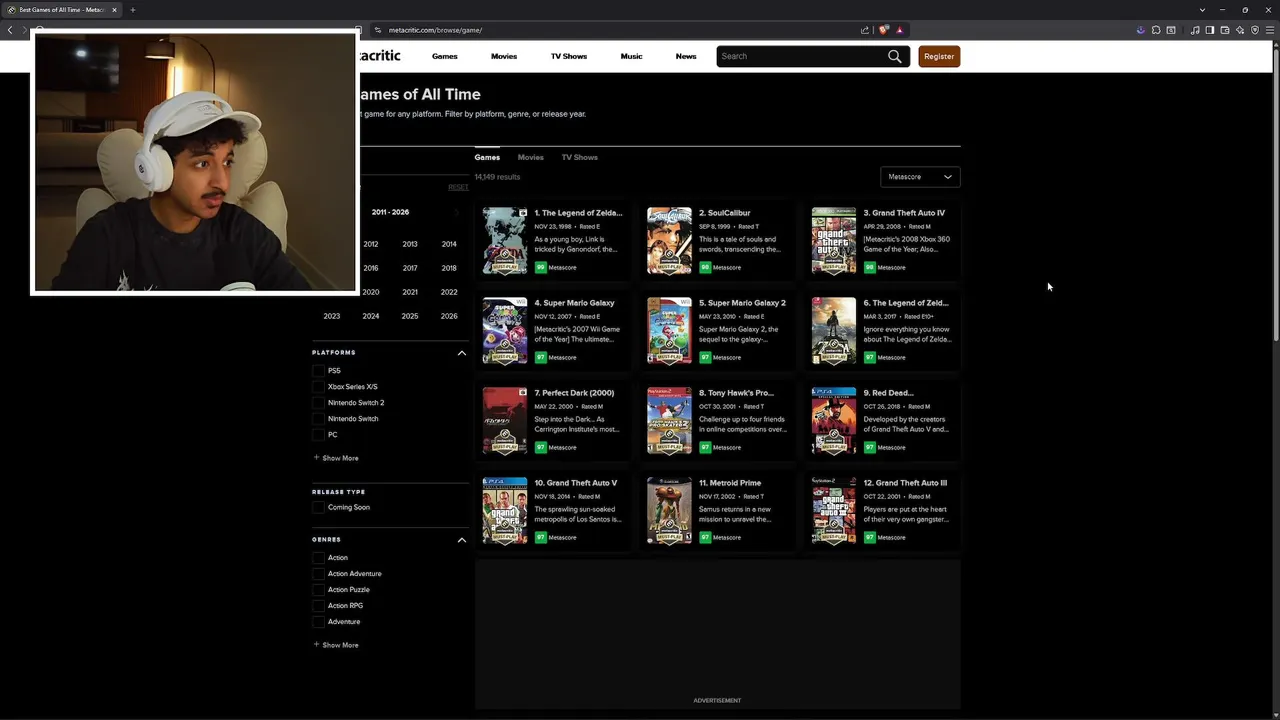Click the RESET filters link
The image size is (1280, 720).
tap(458, 187)
